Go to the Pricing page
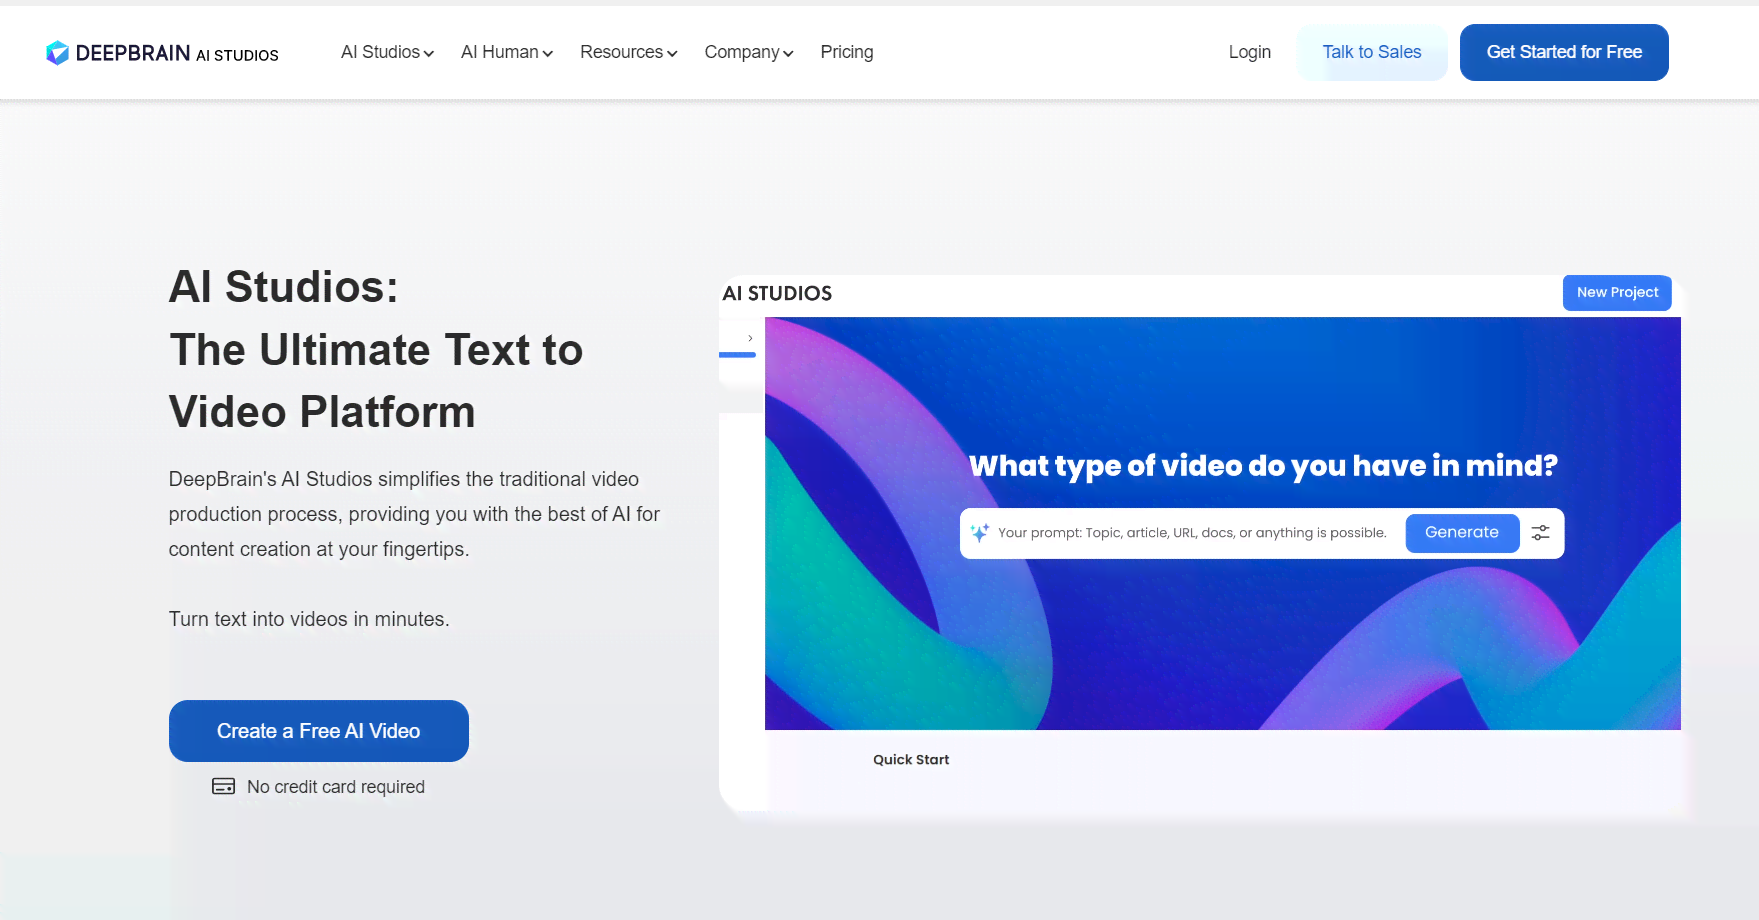 (x=846, y=52)
